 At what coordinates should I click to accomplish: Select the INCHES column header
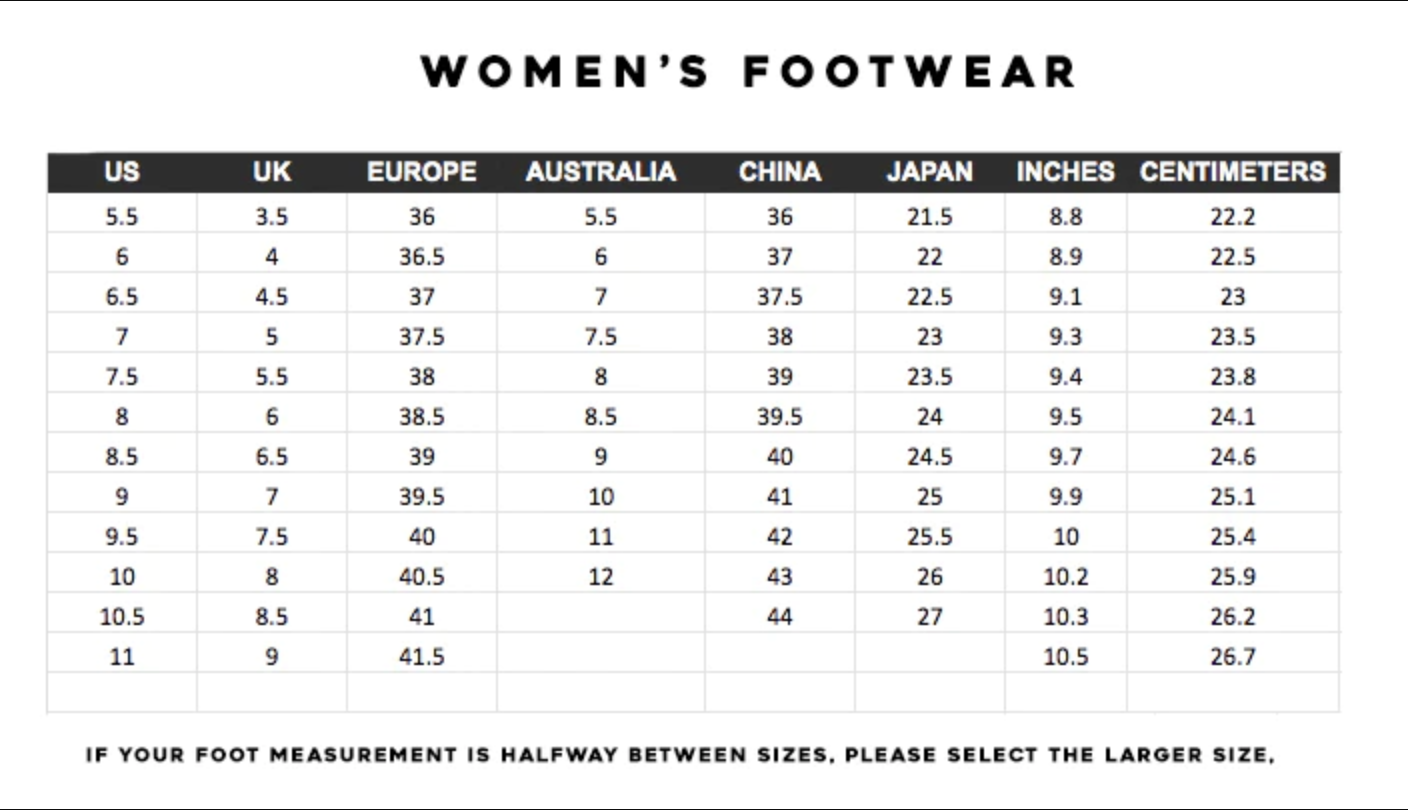click(1065, 172)
